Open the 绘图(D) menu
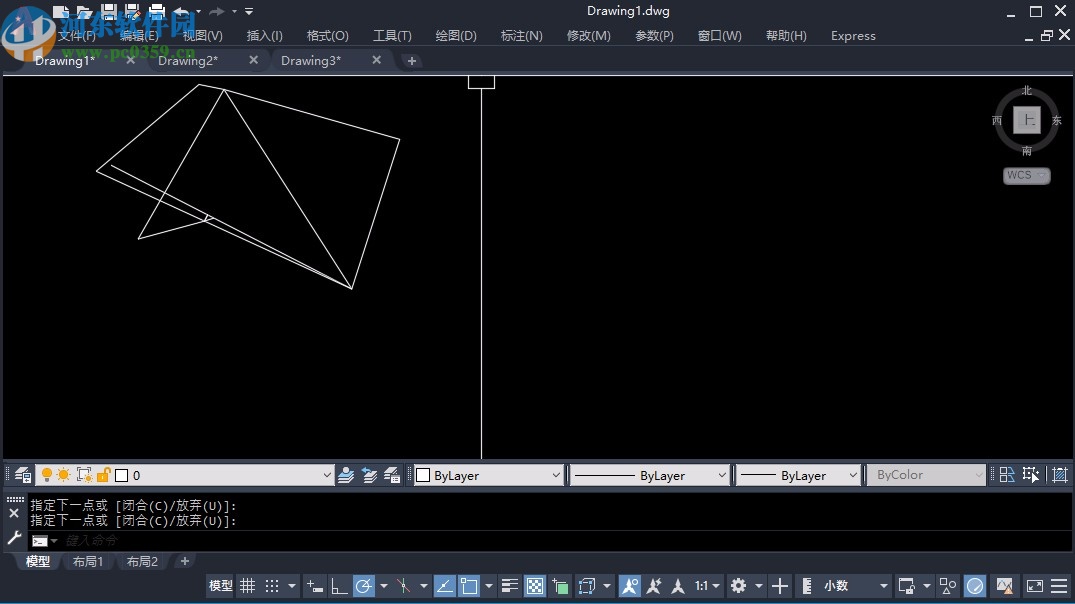 pos(456,35)
